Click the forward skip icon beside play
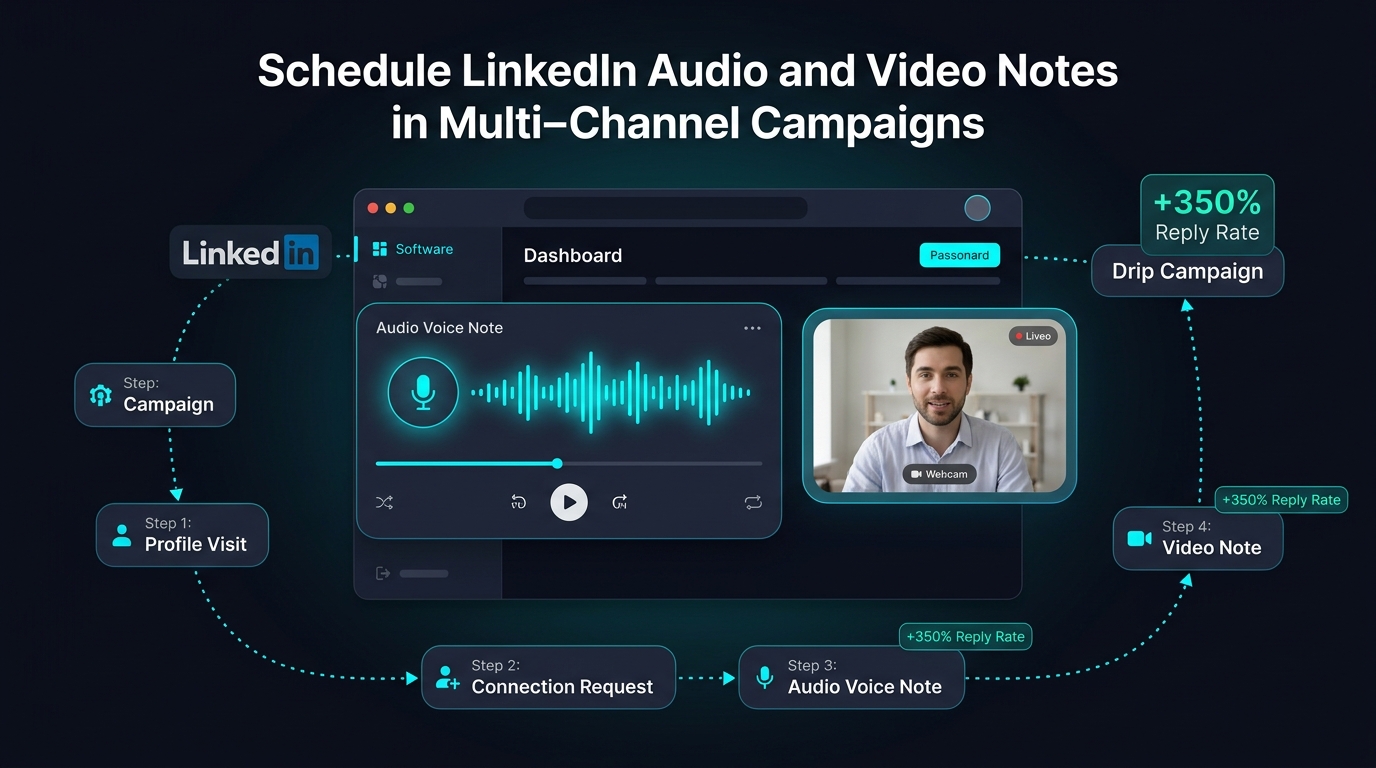This screenshot has width=1376, height=768. click(x=620, y=502)
